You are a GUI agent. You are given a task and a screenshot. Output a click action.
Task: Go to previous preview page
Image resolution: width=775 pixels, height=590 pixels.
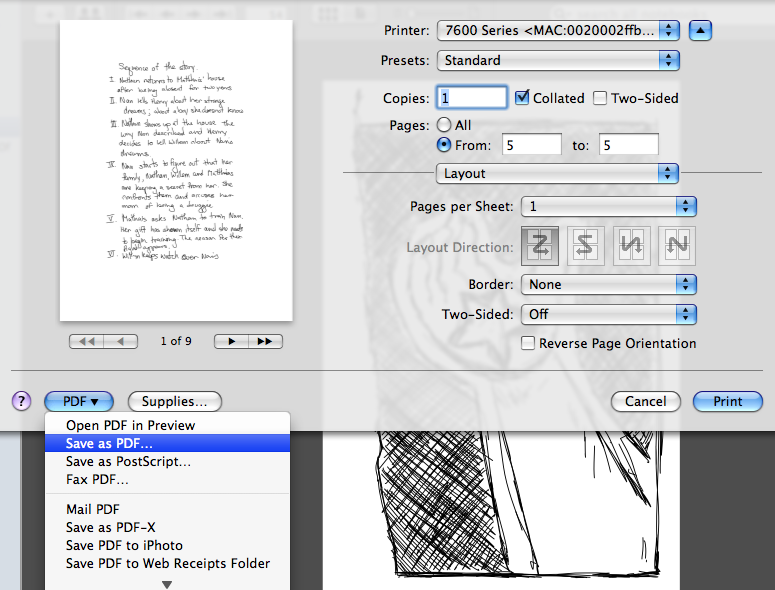tap(121, 341)
